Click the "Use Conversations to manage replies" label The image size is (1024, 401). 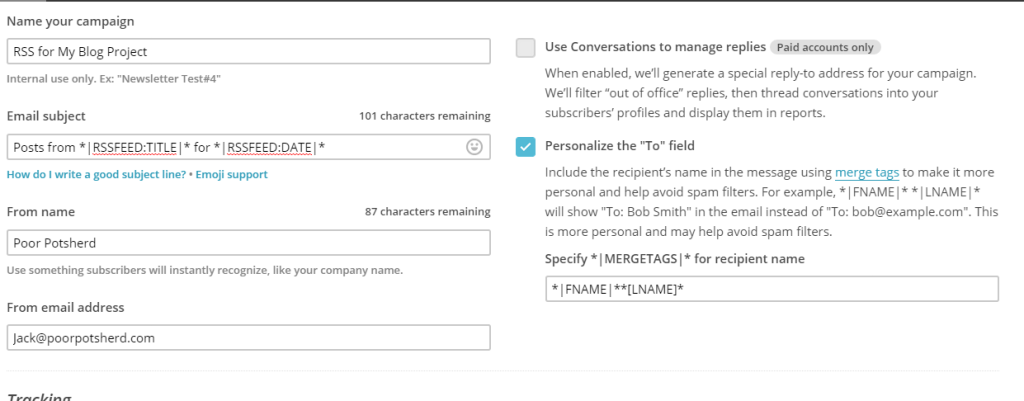[x=655, y=47]
